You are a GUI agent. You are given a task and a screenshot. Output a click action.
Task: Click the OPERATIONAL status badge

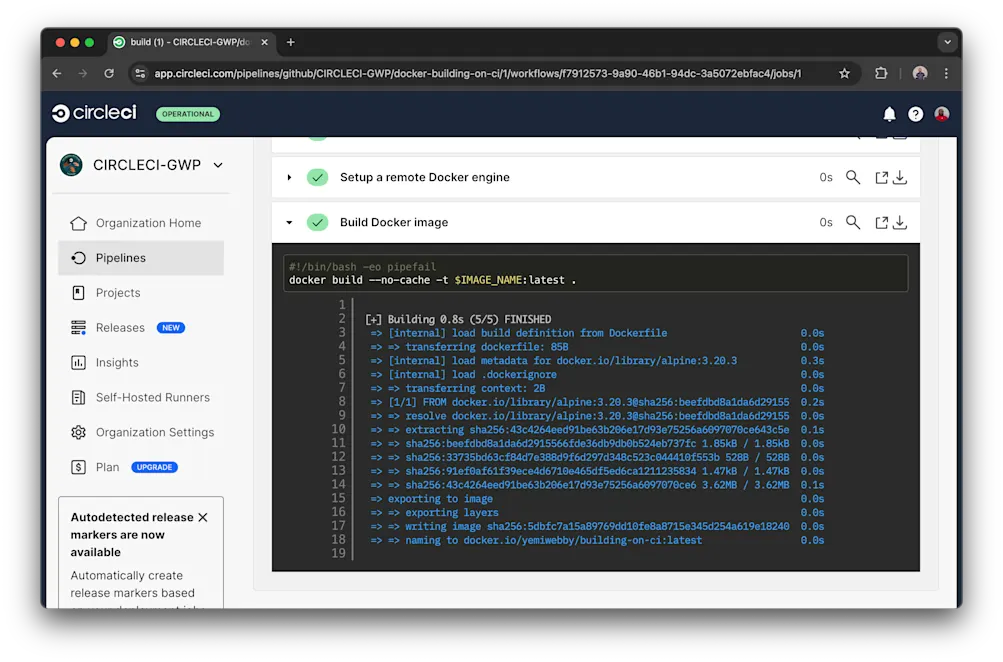click(188, 114)
